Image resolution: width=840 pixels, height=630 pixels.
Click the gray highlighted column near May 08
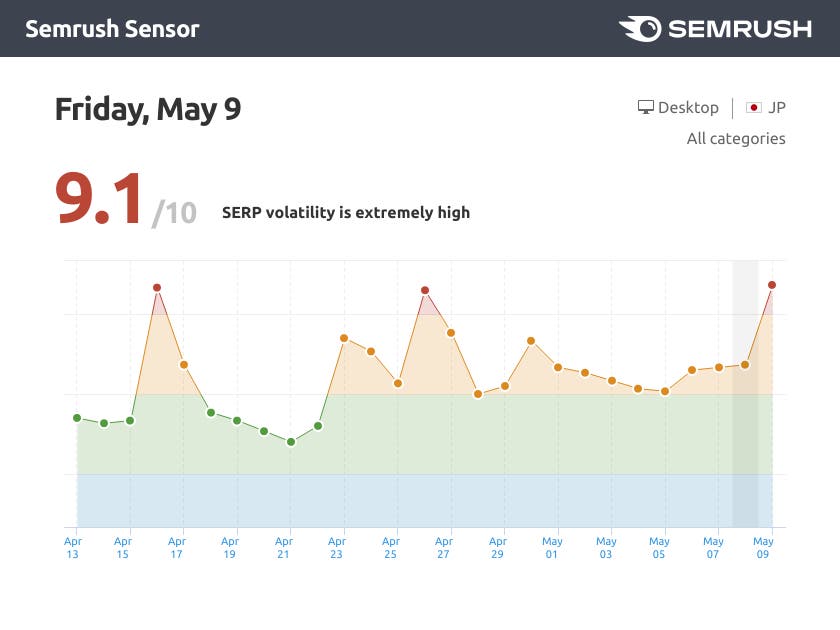pos(745,394)
